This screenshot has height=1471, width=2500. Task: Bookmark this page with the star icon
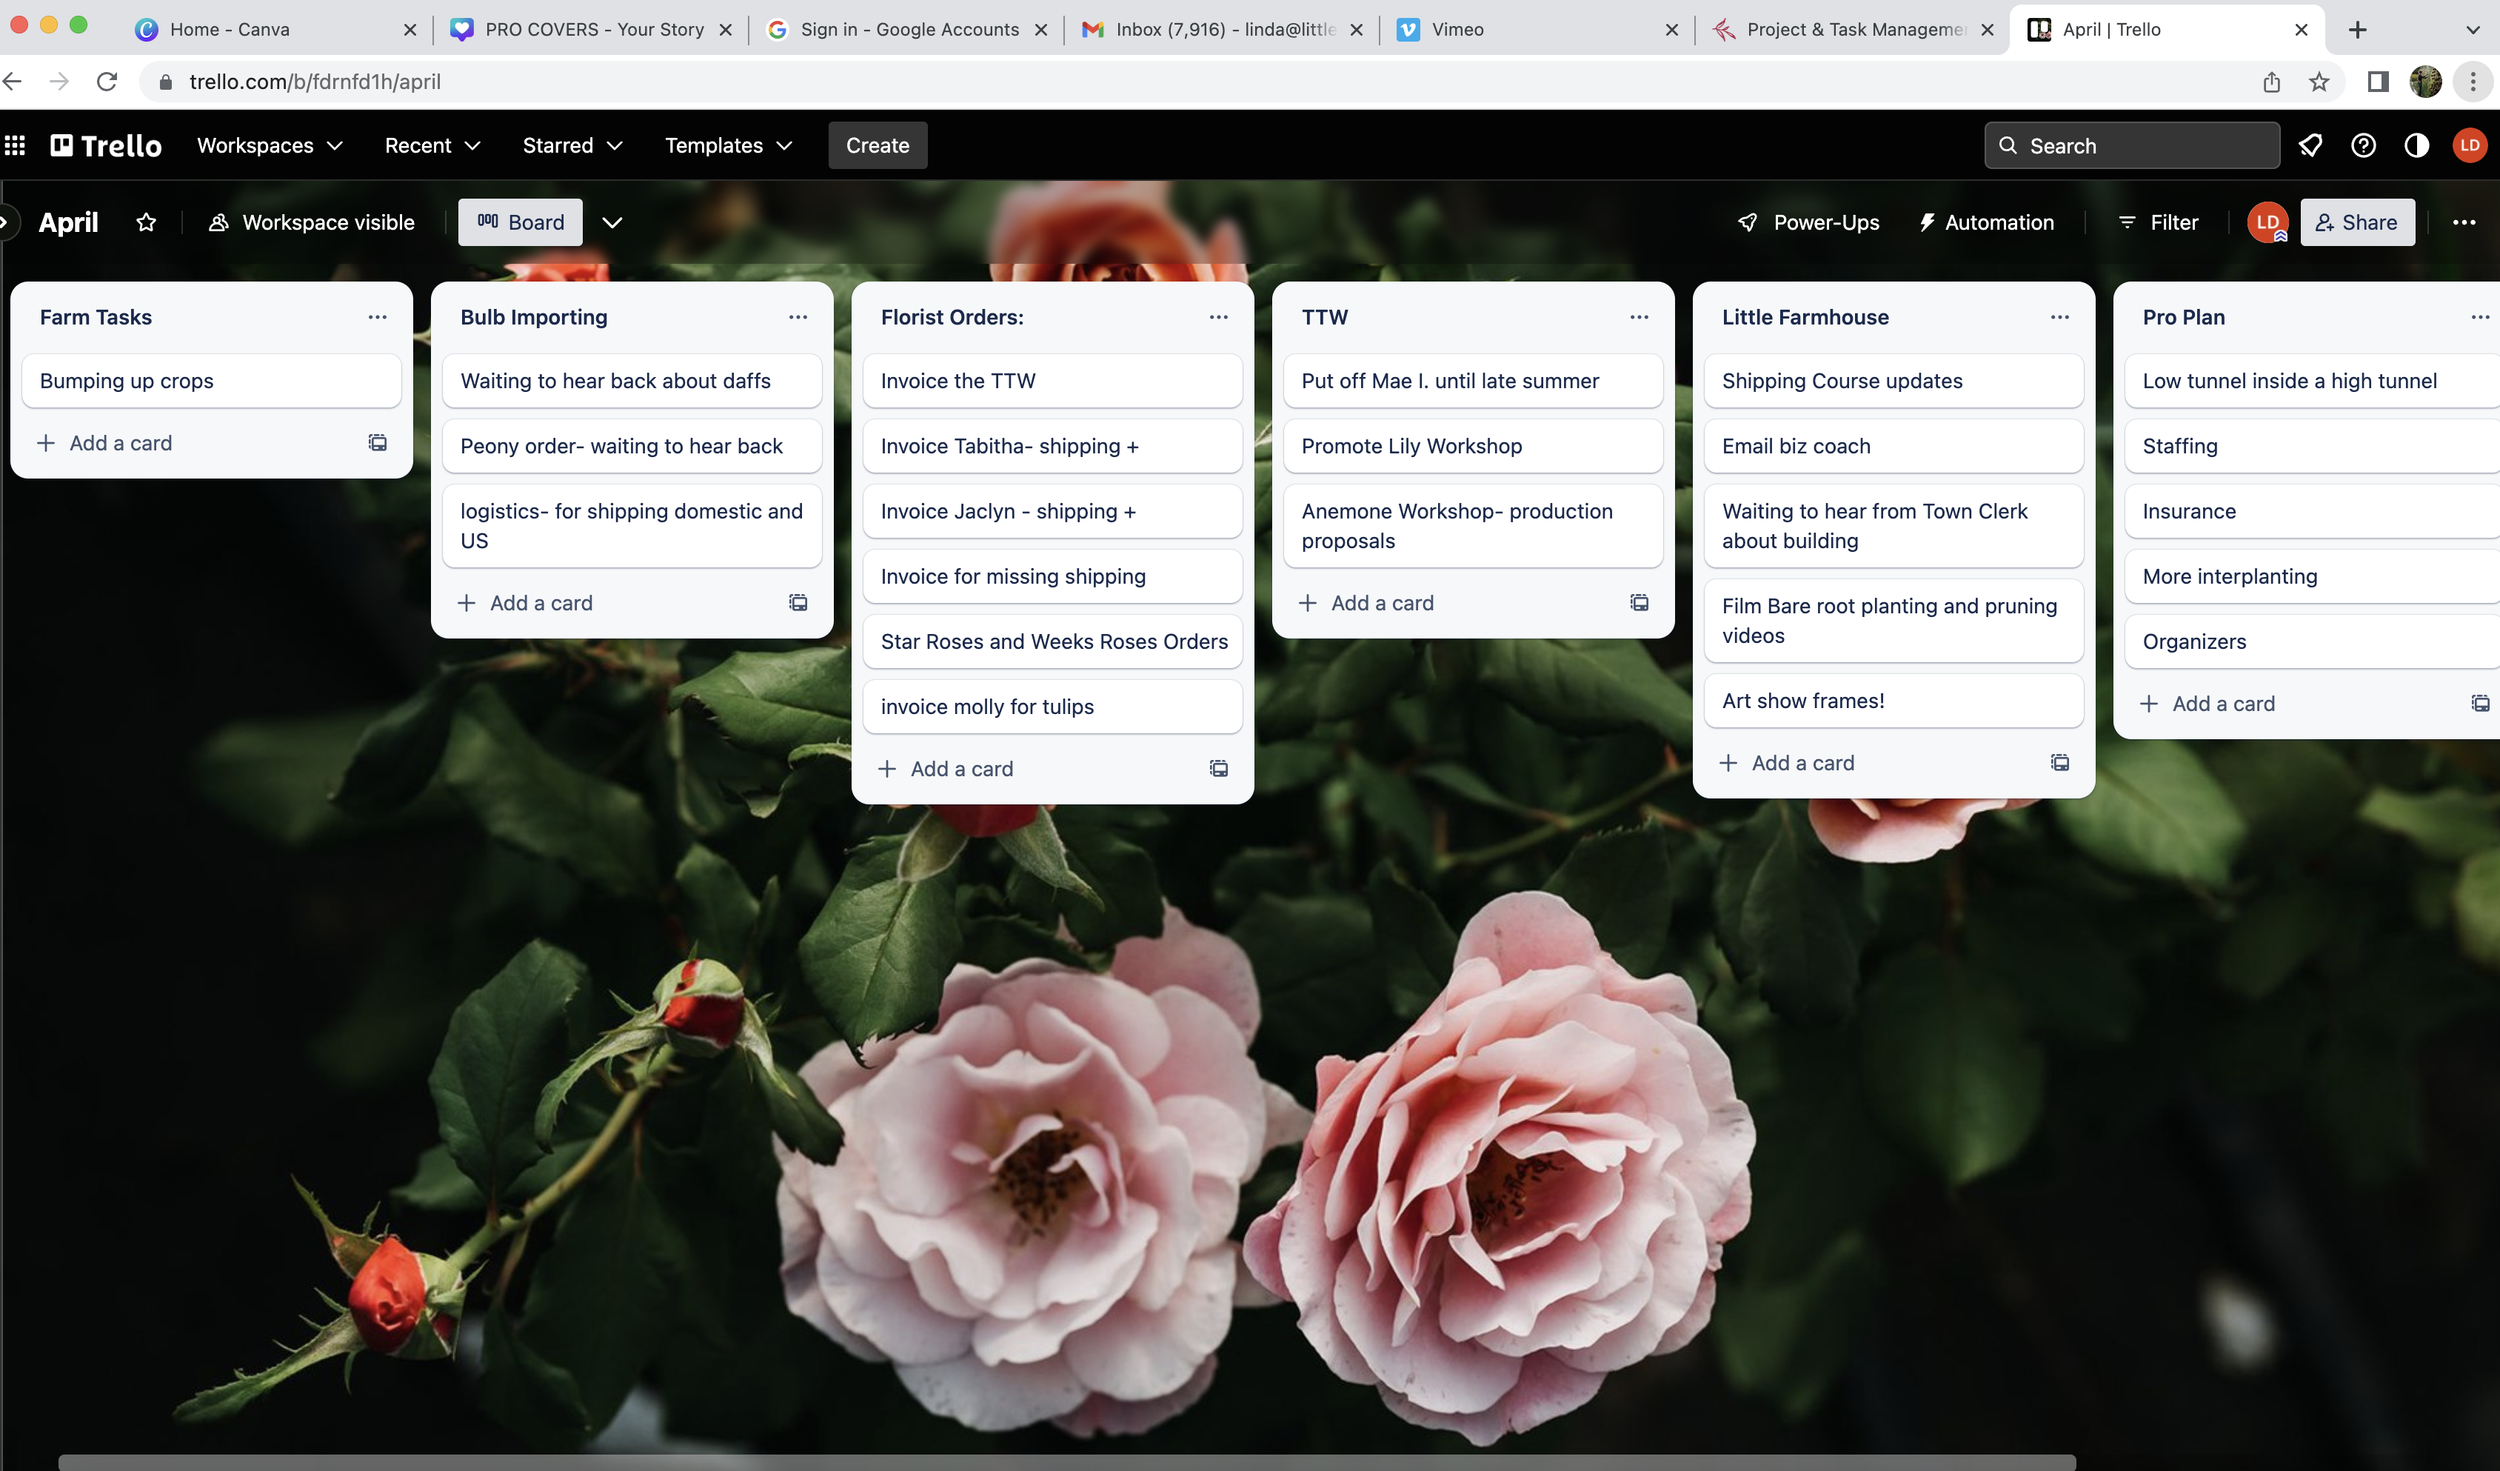pos(2319,82)
